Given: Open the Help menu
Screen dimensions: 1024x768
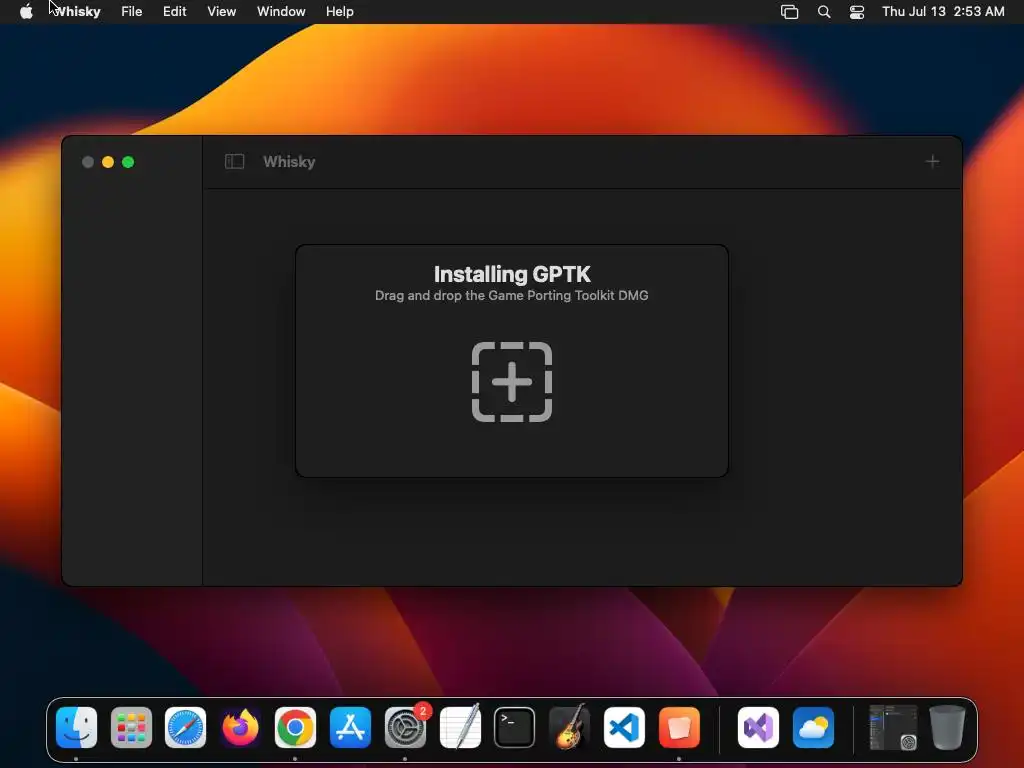Looking at the screenshot, I should pos(340,12).
